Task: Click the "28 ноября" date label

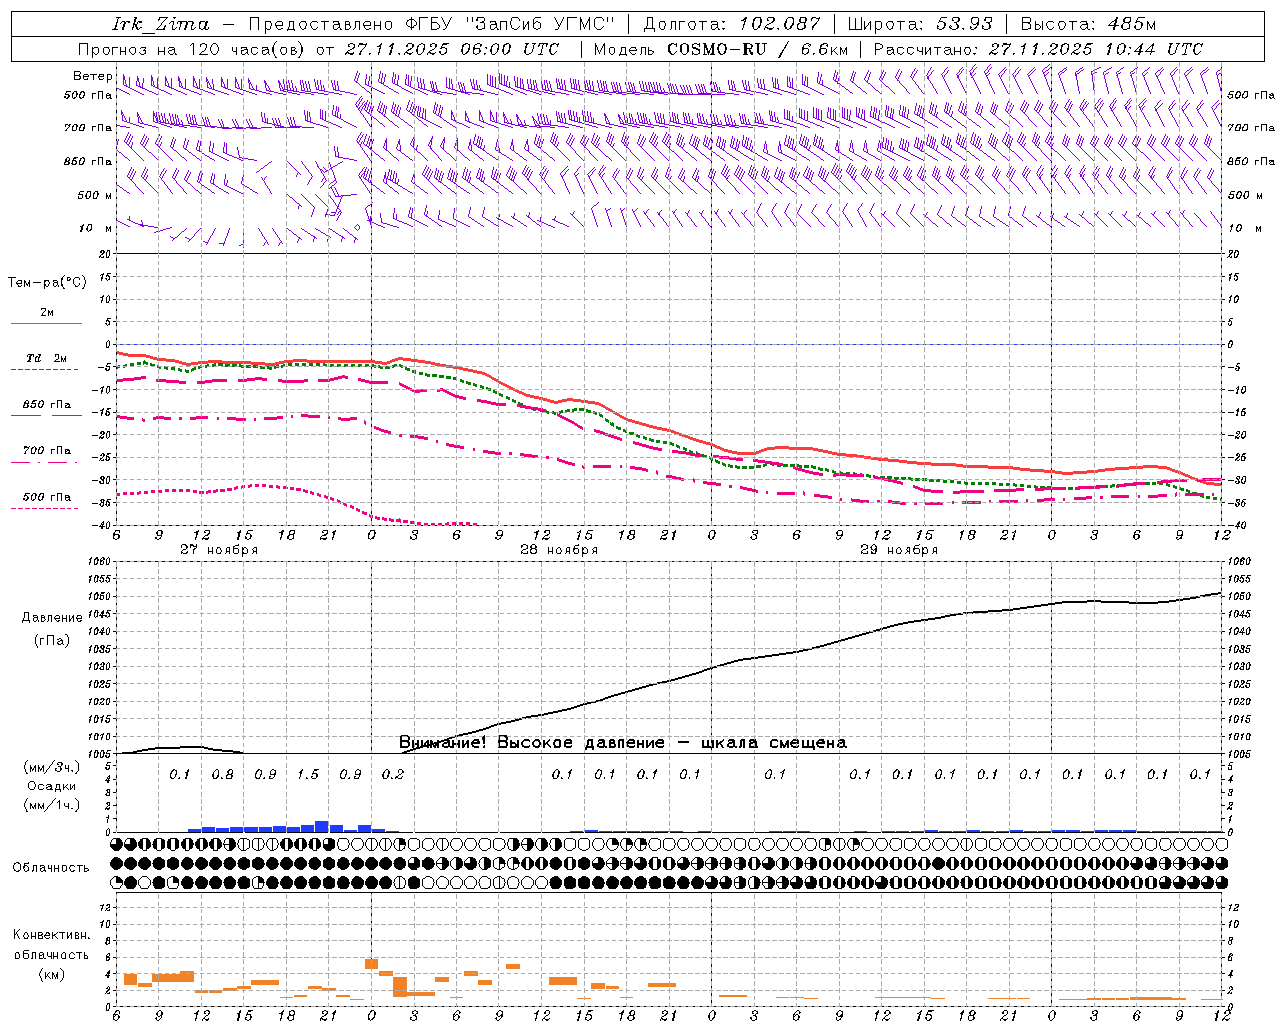Action: point(559,550)
